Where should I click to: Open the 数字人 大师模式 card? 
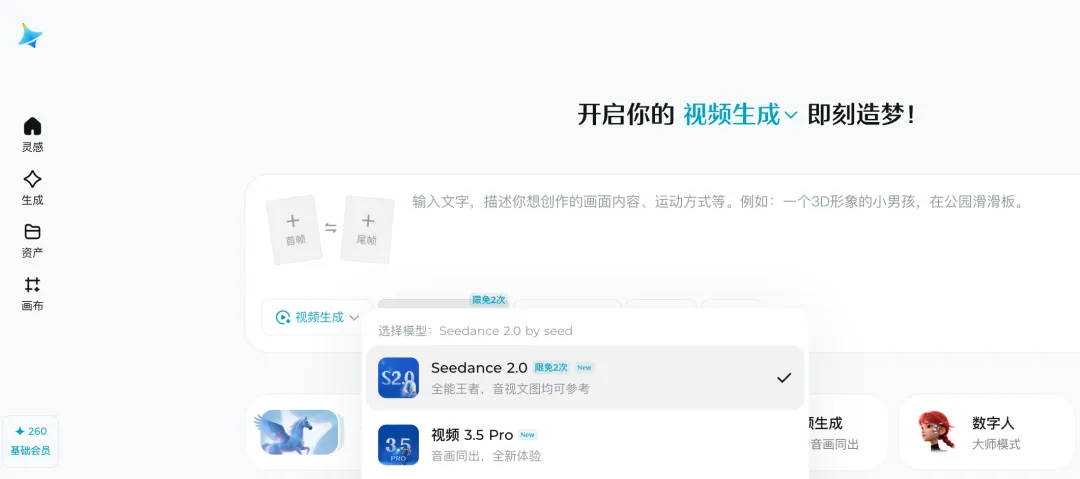pos(986,433)
